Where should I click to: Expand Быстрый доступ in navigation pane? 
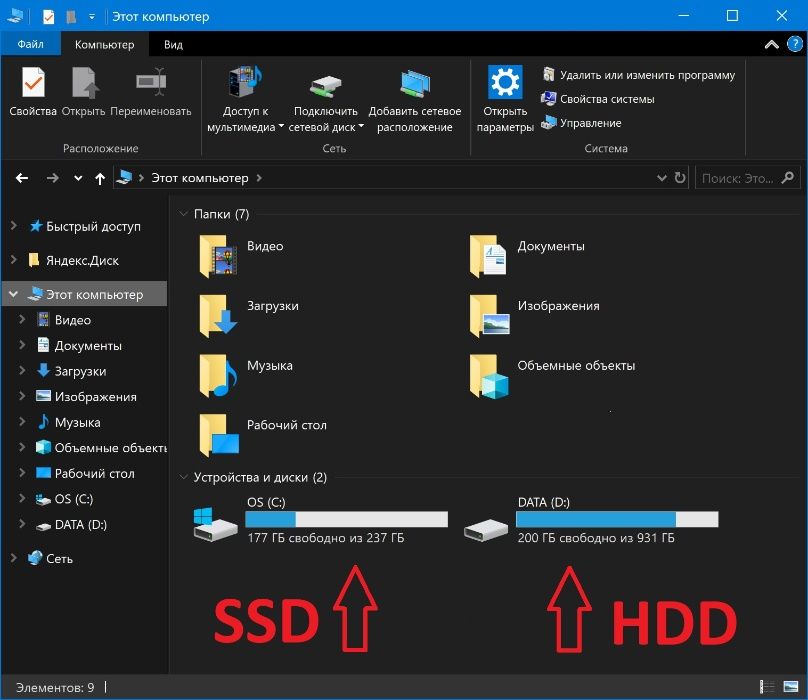pos(14,226)
